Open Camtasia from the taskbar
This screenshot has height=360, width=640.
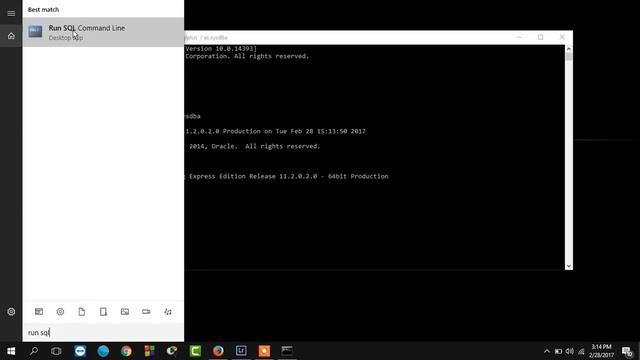pyautogui.click(x=195, y=351)
